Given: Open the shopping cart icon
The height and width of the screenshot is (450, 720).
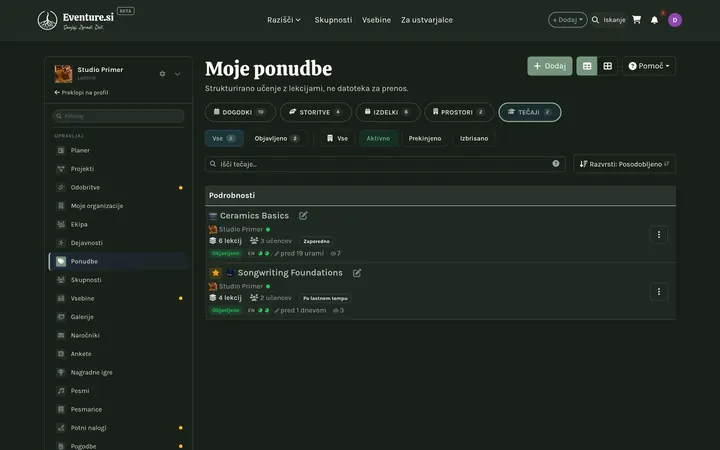Looking at the screenshot, I should point(636,20).
